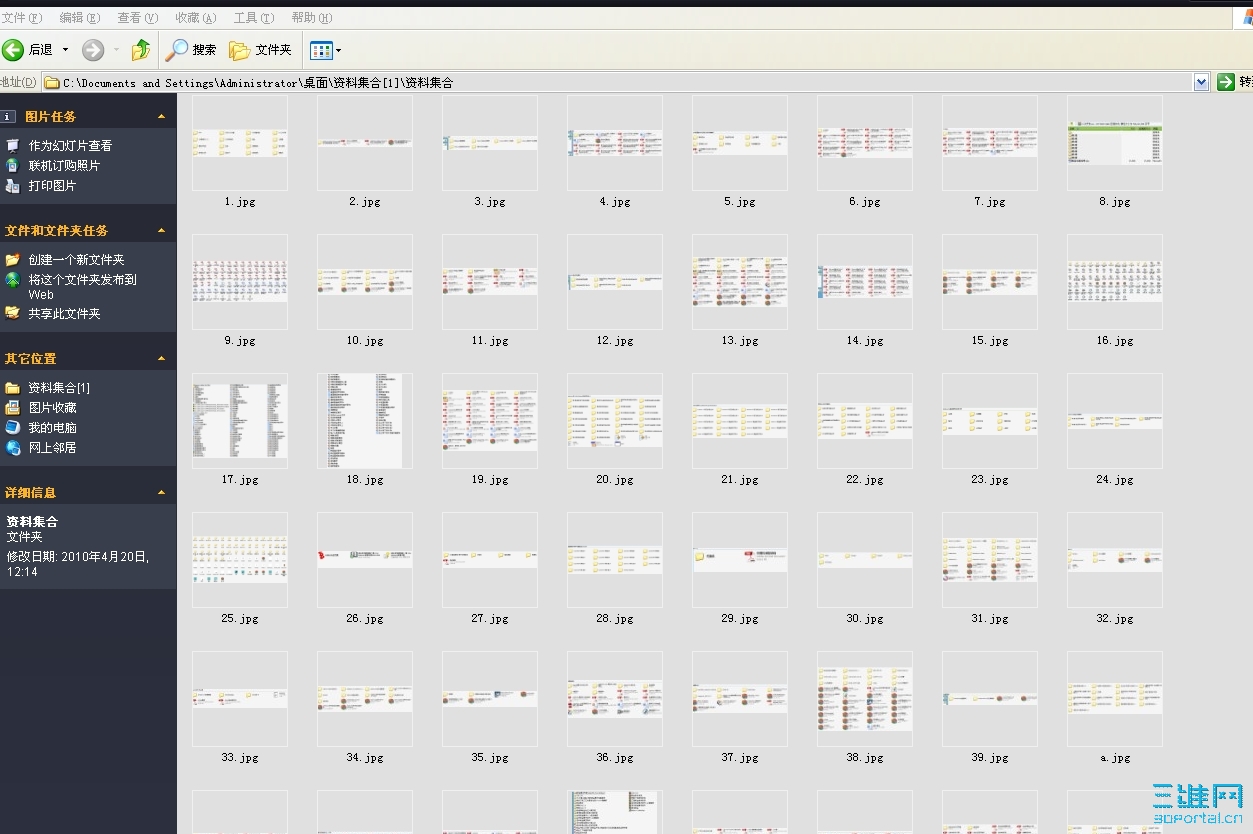
Task: Click the file name 22.jpg
Action: point(865,480)
